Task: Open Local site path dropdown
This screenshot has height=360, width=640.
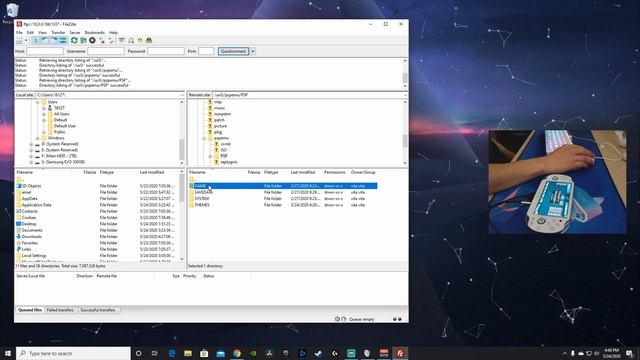Action: pyautogui.click(x=182, y=95)
